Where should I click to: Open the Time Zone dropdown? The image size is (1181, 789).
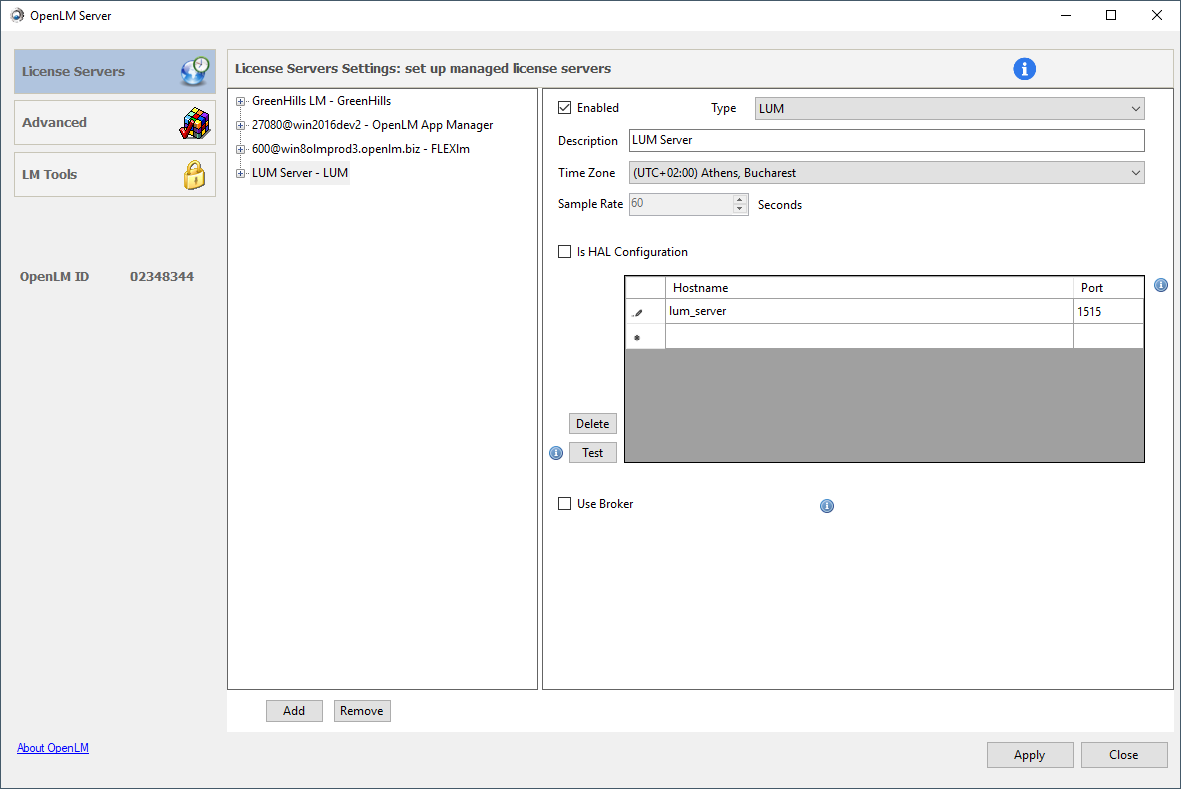[886, 173]
